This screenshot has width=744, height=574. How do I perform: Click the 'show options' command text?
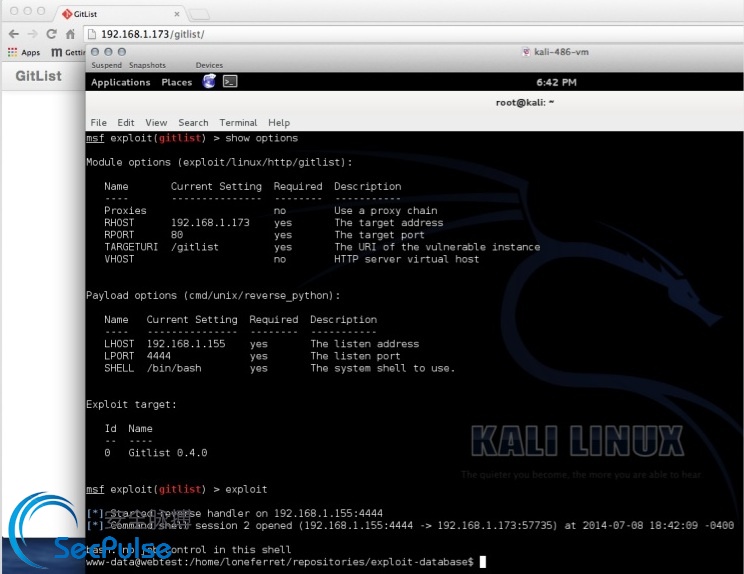(261, 138)
